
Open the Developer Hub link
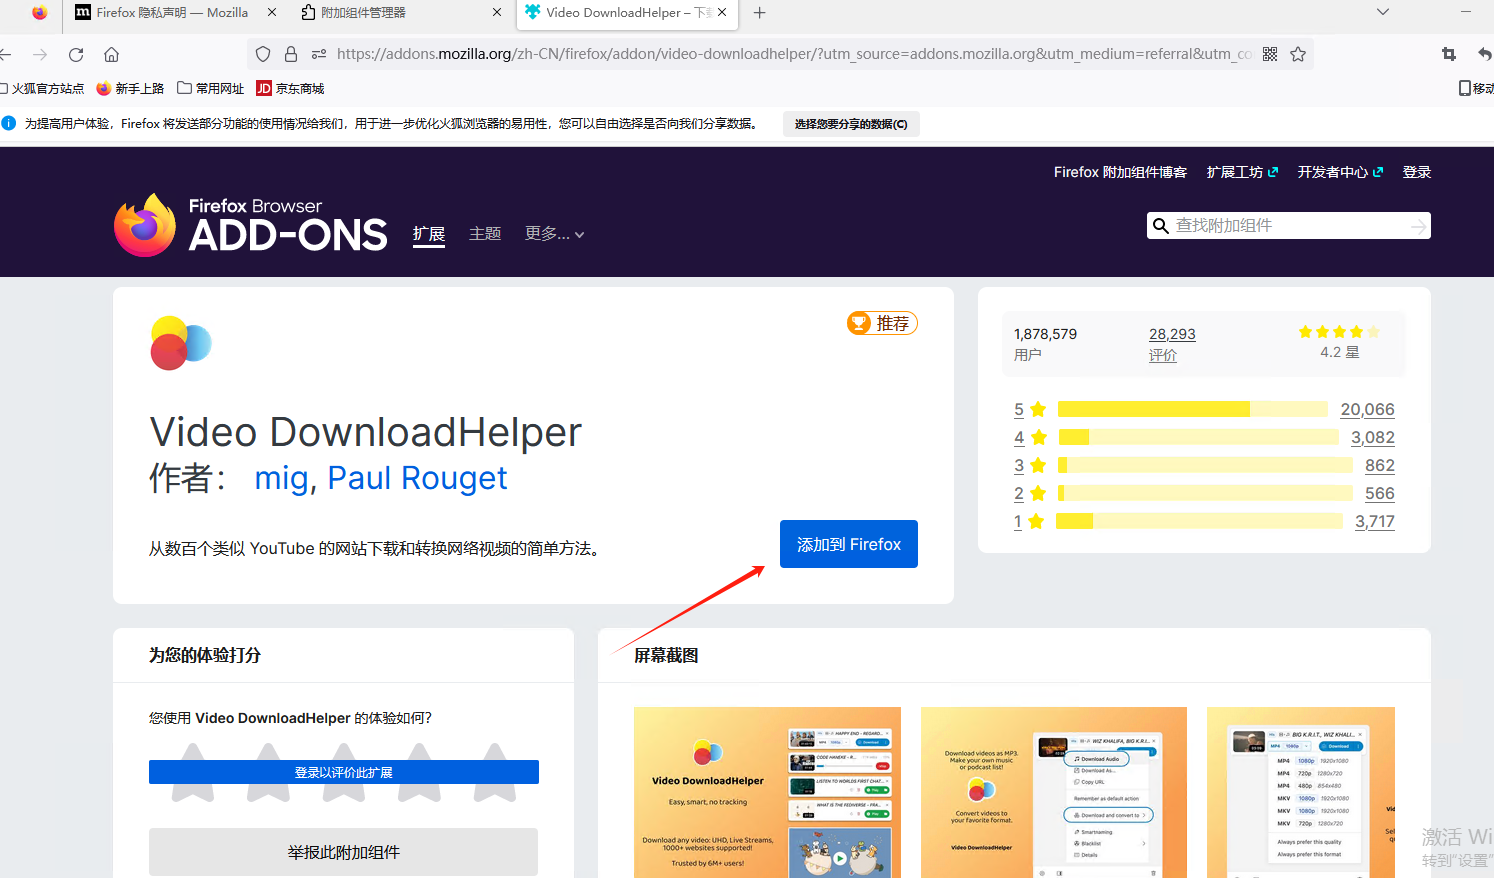1340,172
